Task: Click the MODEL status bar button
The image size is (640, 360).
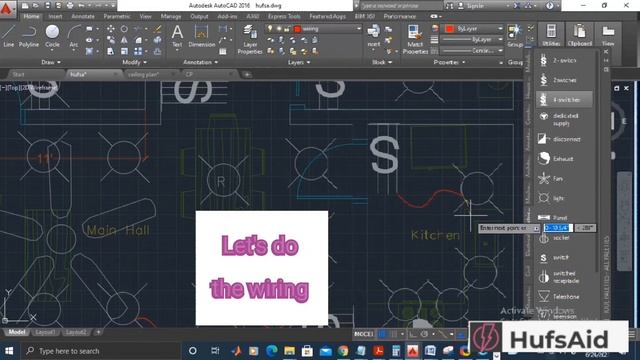Action: pos(363,334)
